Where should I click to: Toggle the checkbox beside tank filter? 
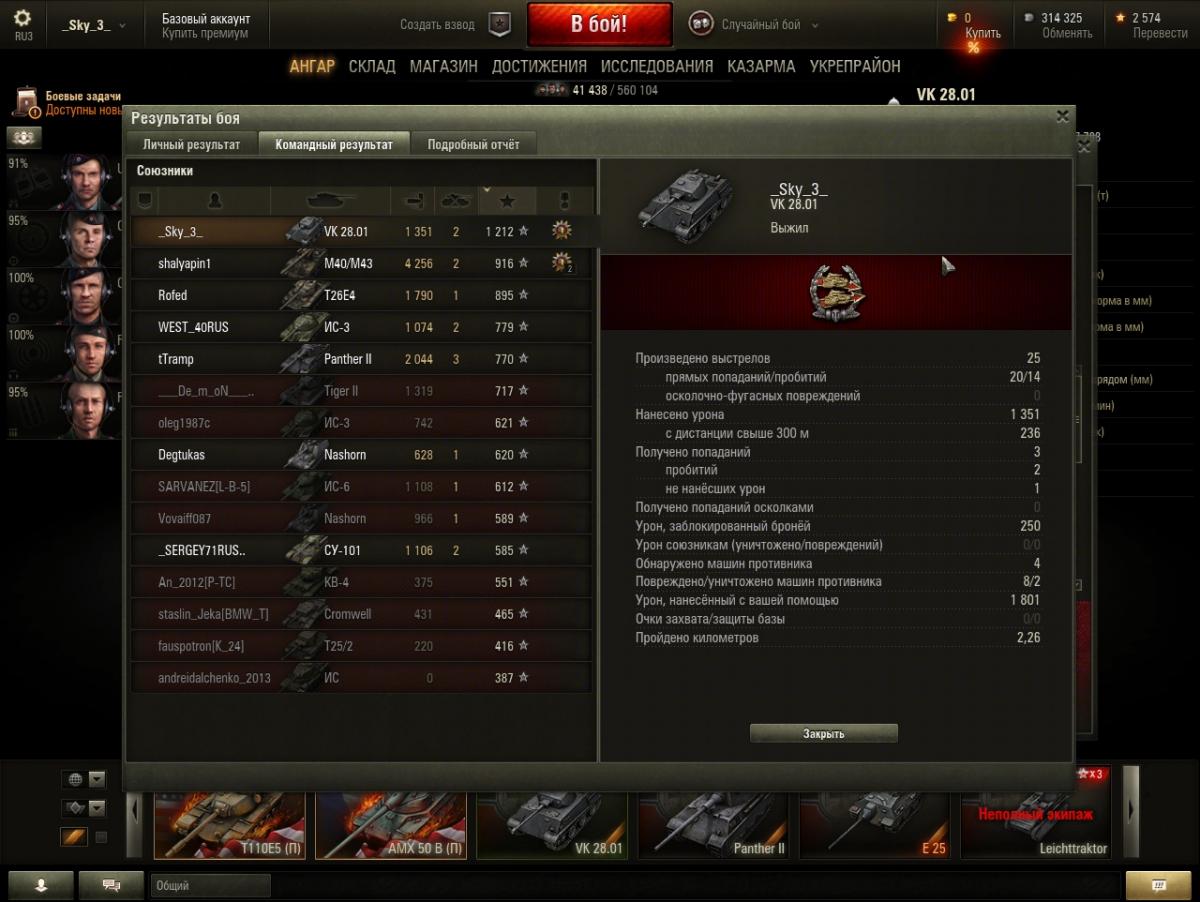coord(101,837)
